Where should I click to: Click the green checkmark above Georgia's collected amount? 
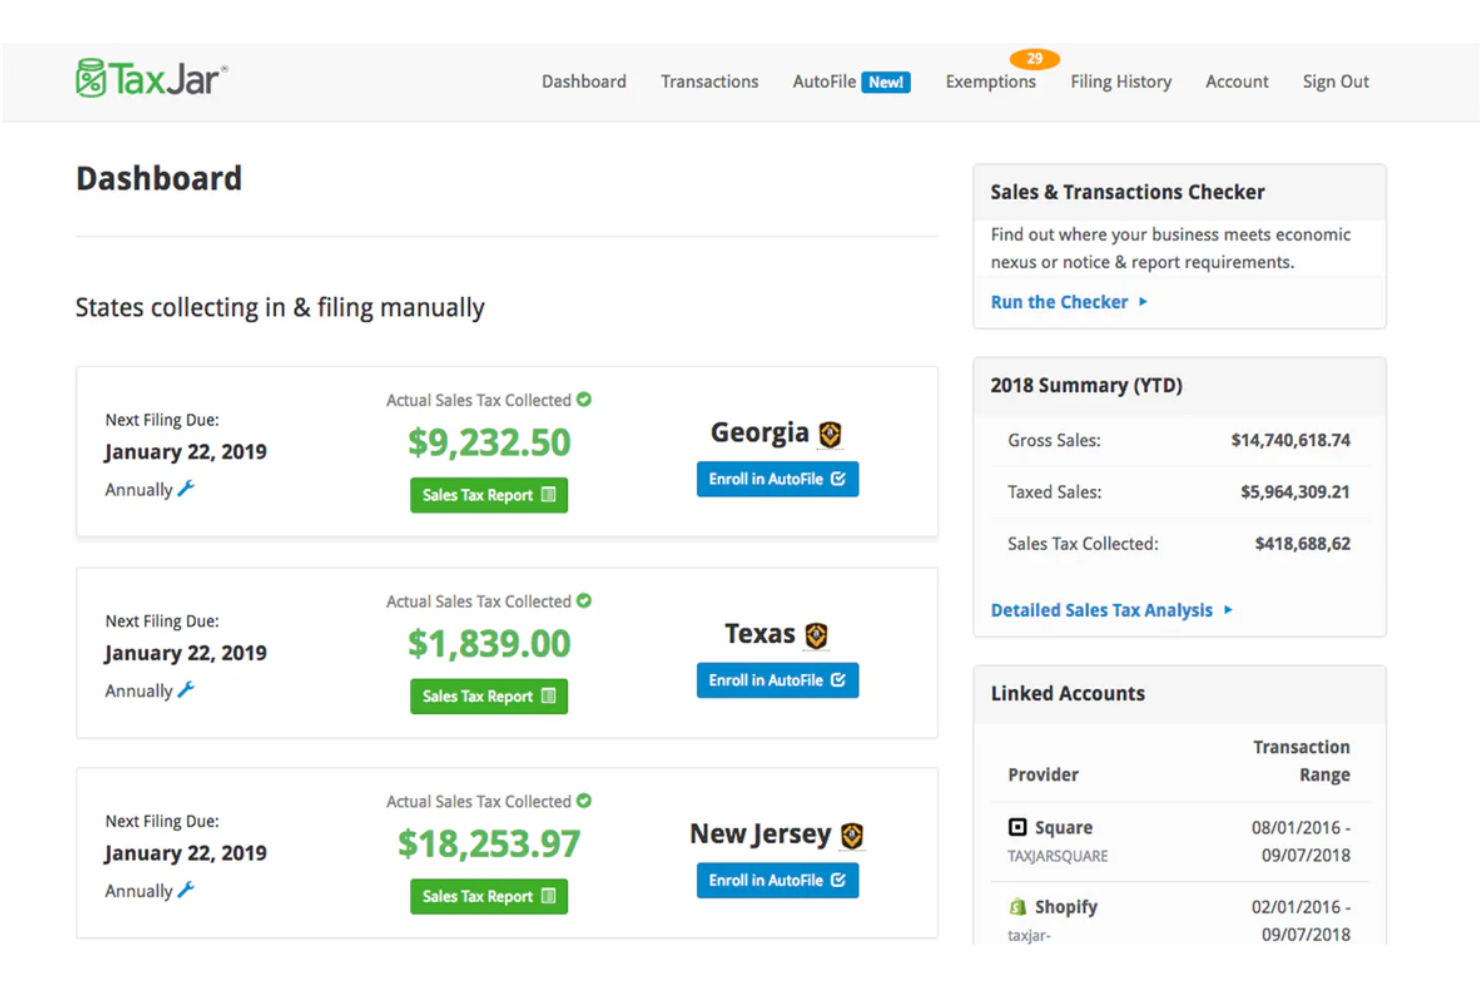click(585, 399)
